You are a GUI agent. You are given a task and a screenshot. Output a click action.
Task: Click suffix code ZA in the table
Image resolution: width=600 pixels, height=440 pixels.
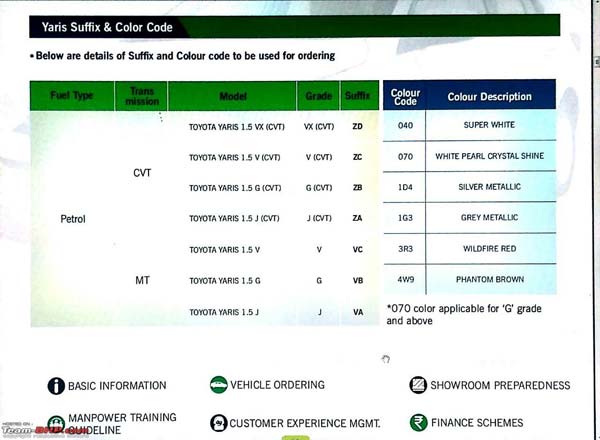click(x=358, y=218)
